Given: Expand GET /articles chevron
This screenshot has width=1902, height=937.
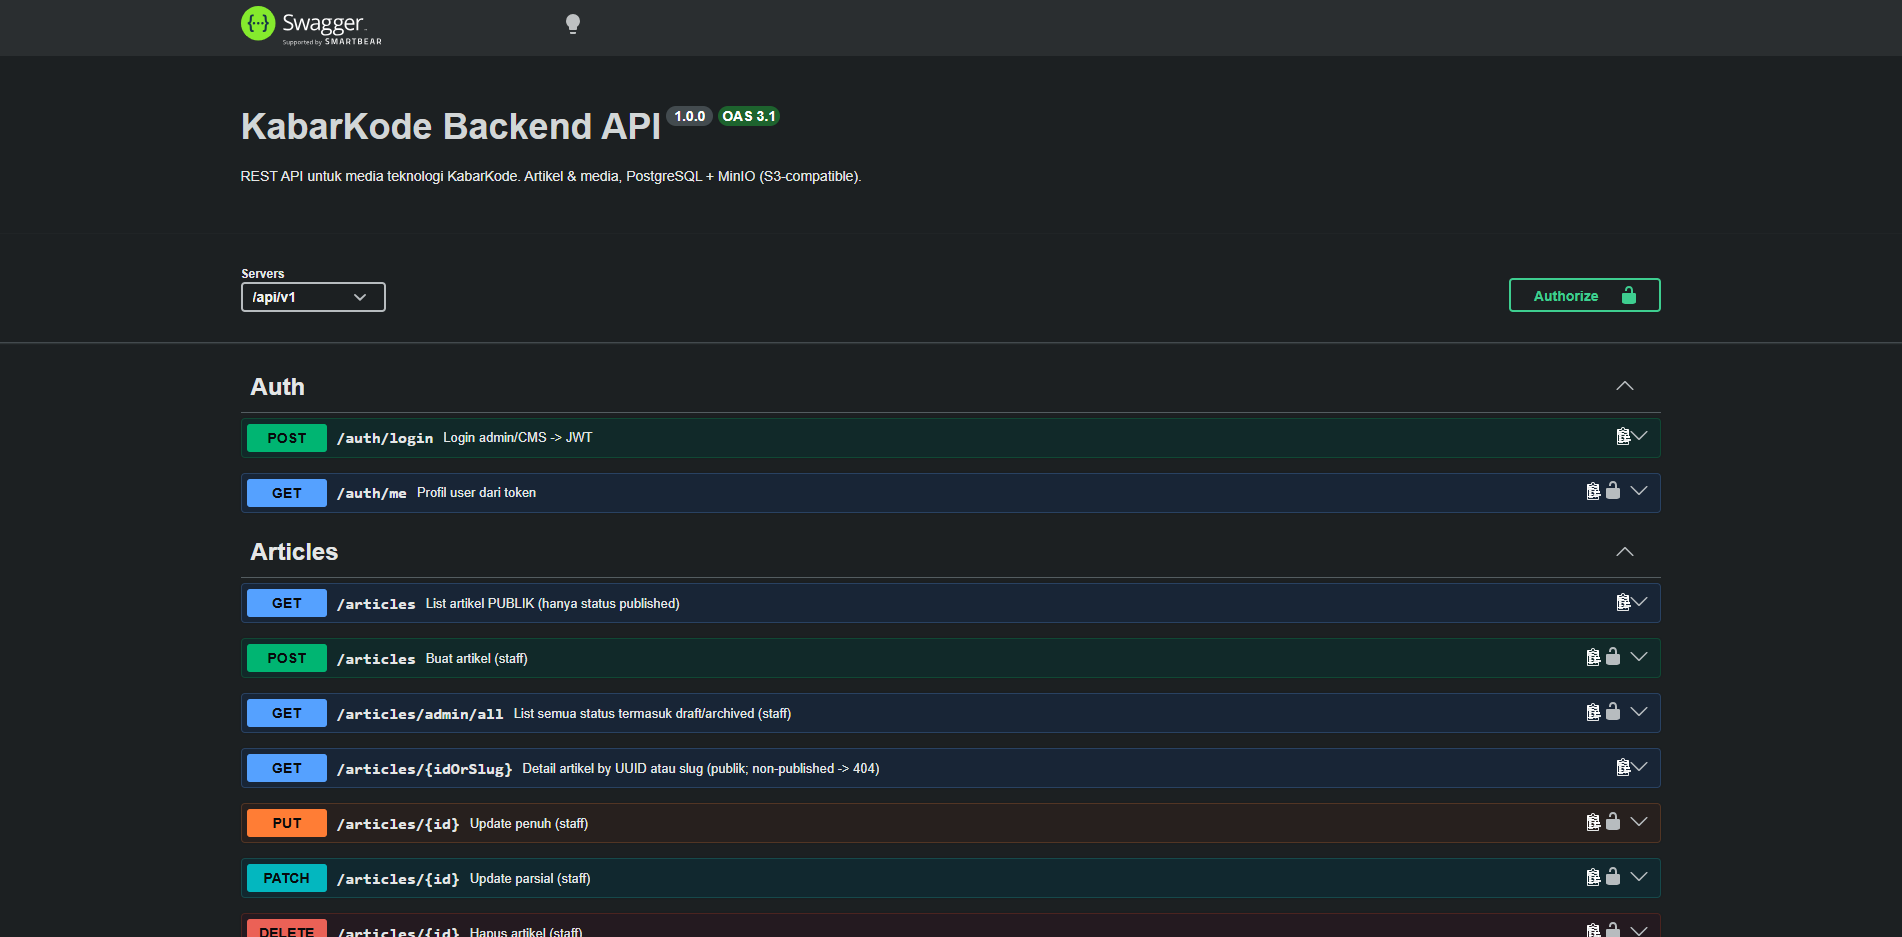Looking at the screenshot, I should [x=1639, y=602].
